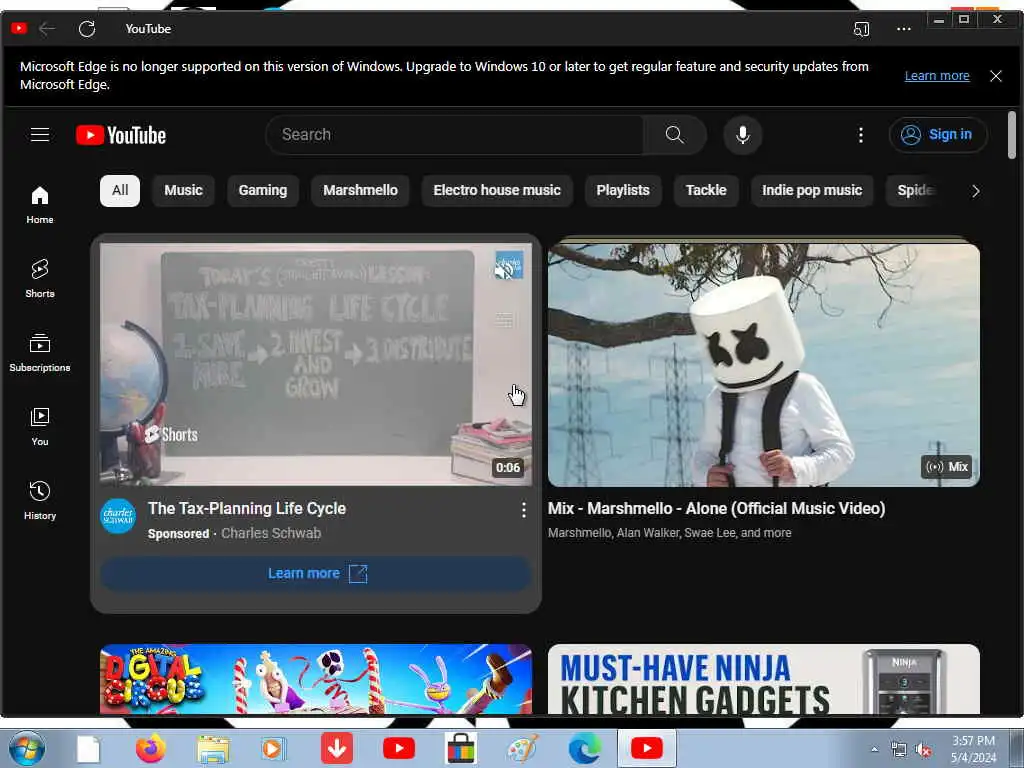Launch Microsoft Edge from taskbar
Image resolution: width=1024 pixels, height=768 pixels.
pos(584,748)
